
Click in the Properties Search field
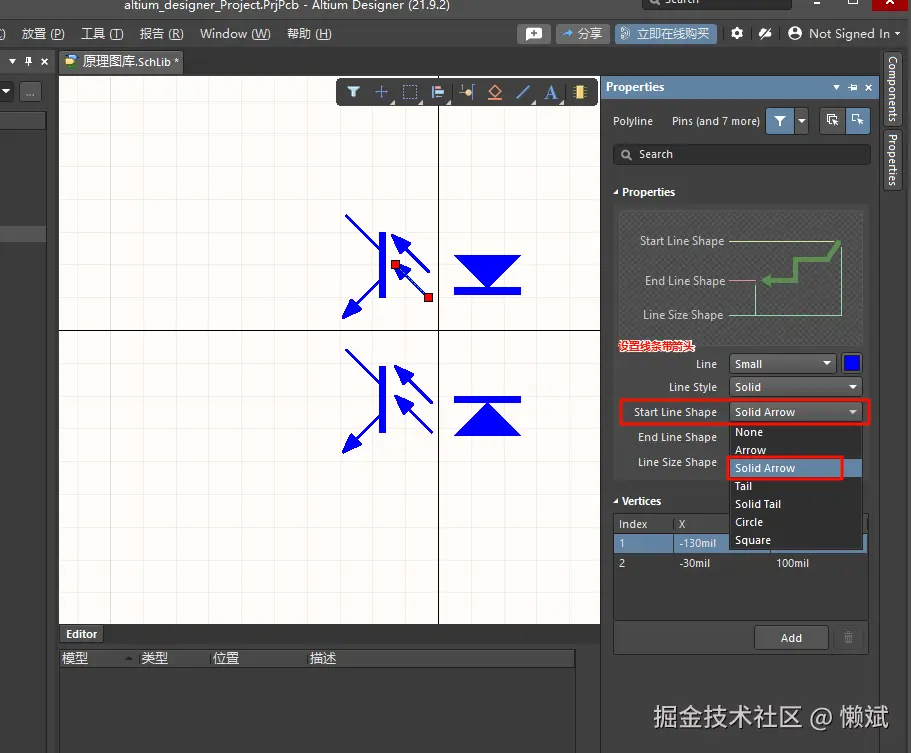pyautogui.click(x=741, y=154)
